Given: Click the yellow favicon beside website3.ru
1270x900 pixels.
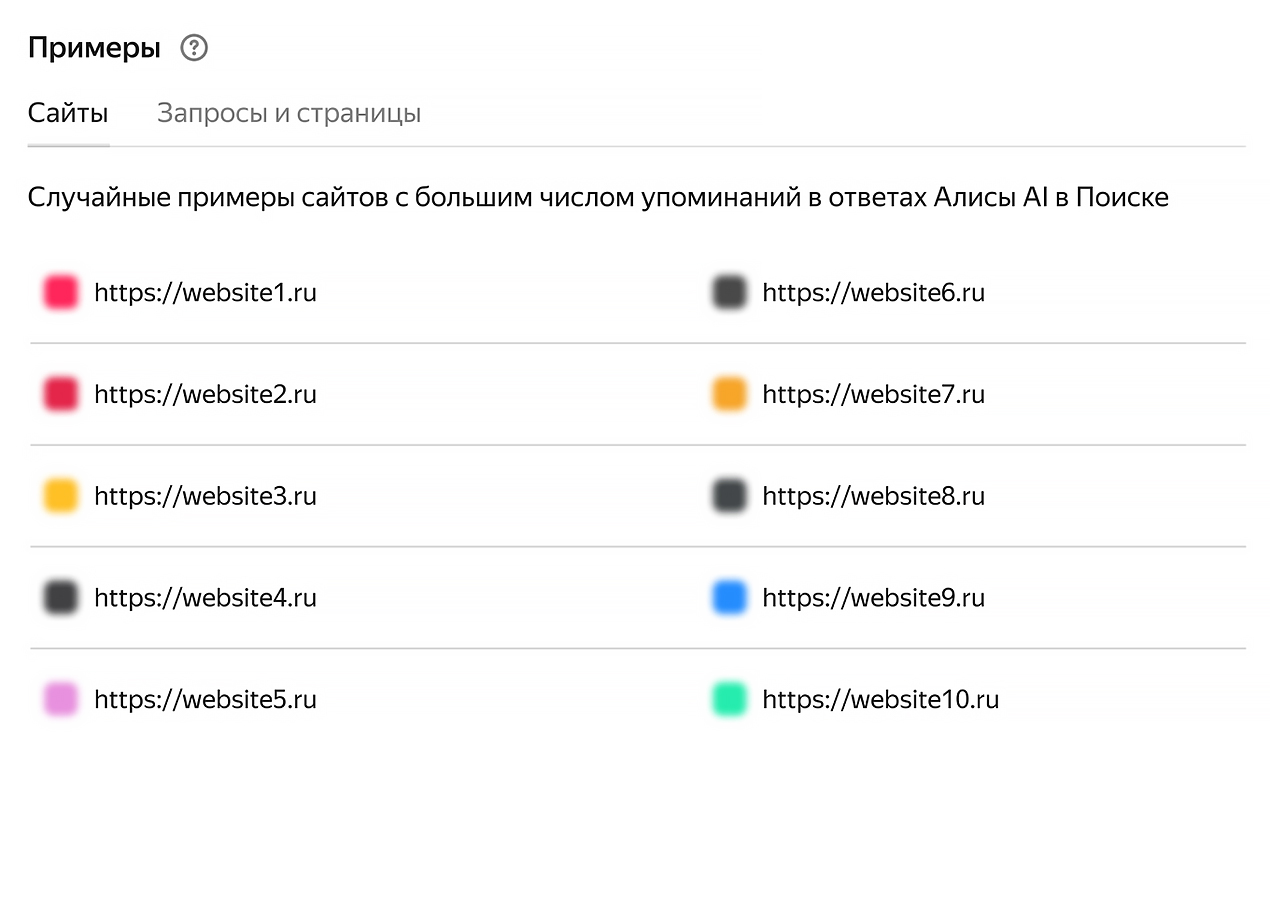Looking at the screenshot, I should (61, 496).
